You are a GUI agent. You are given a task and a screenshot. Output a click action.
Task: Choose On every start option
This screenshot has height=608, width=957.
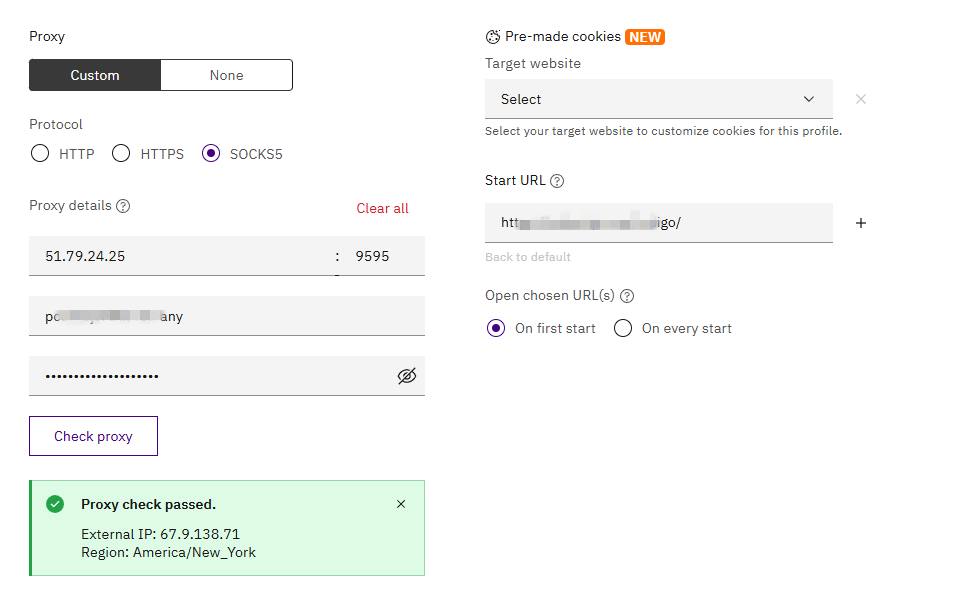click(623, 328)
